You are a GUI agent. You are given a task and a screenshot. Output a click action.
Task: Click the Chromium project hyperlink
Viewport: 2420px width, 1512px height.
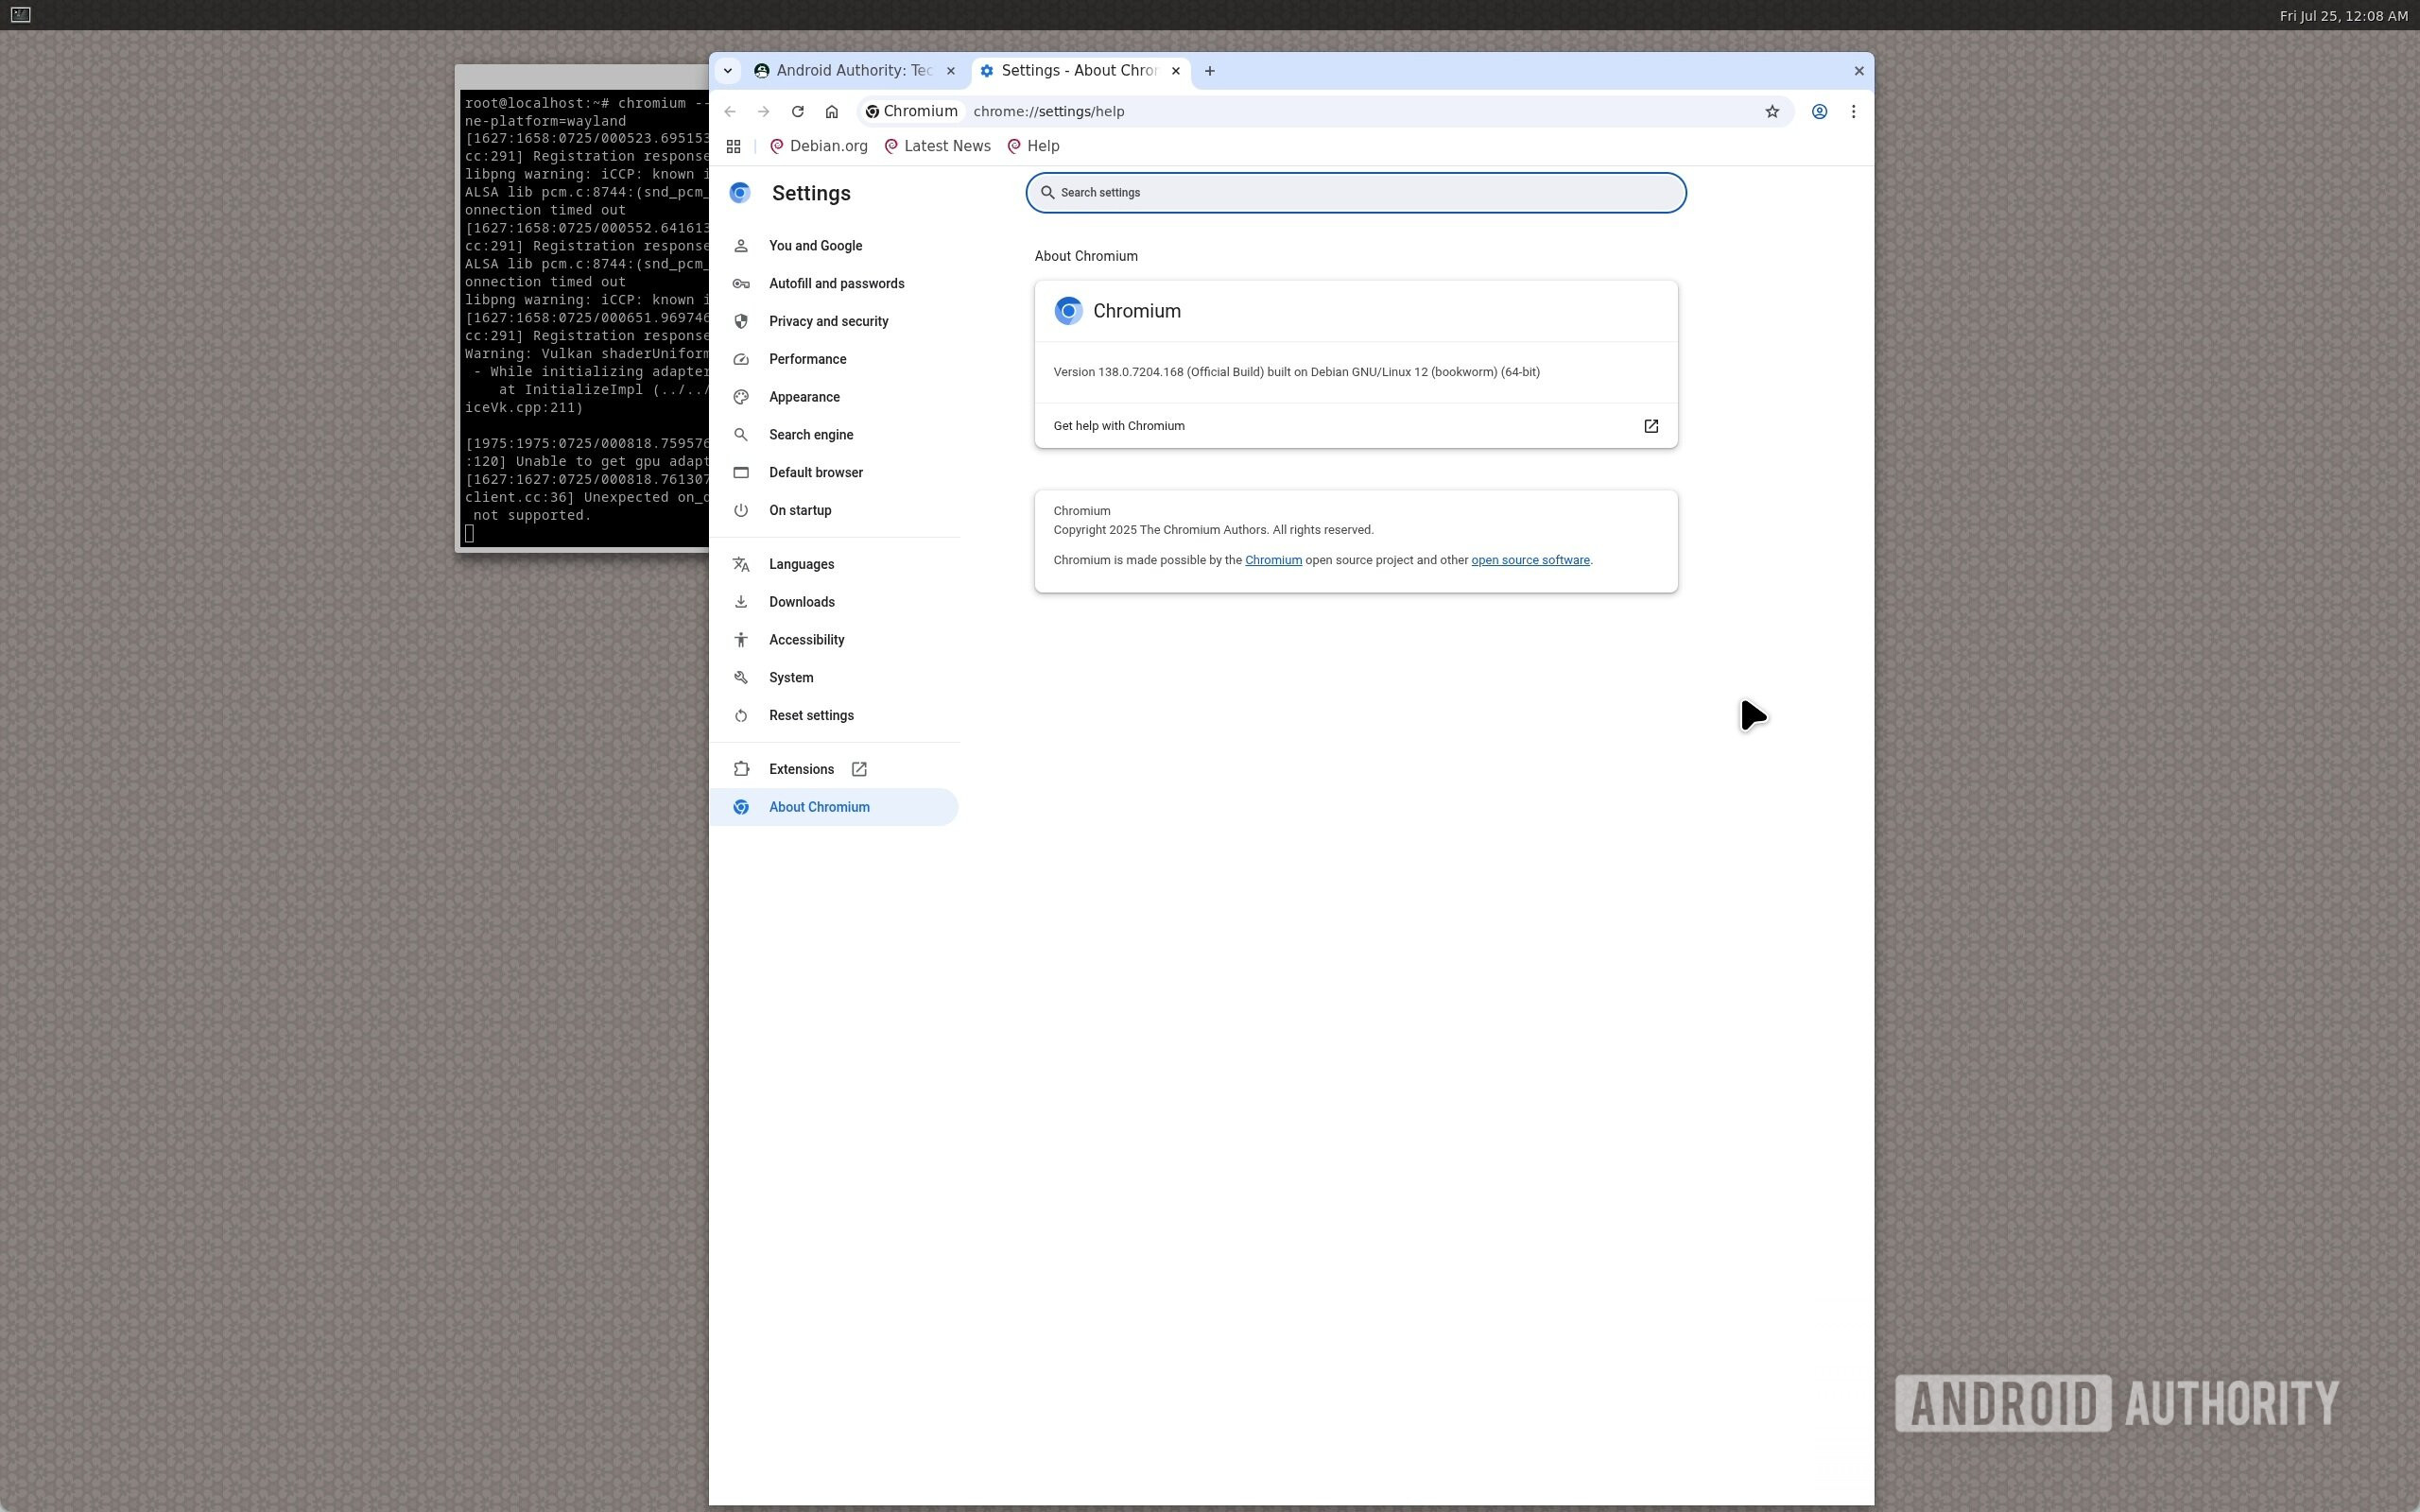tap(1272, 560)
